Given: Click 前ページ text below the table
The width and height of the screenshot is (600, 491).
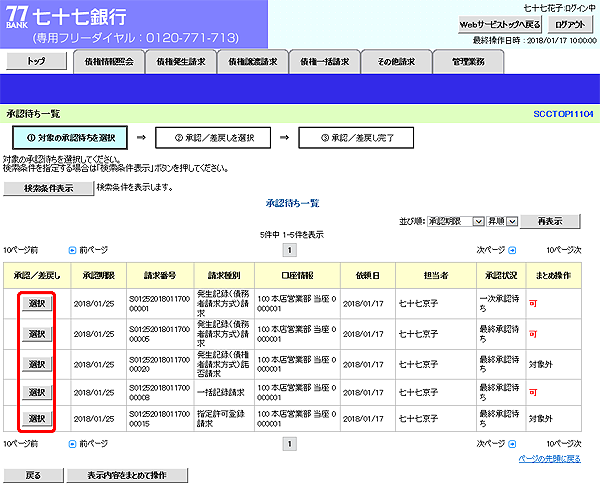Looking at the screenshot, I should 93,444.
